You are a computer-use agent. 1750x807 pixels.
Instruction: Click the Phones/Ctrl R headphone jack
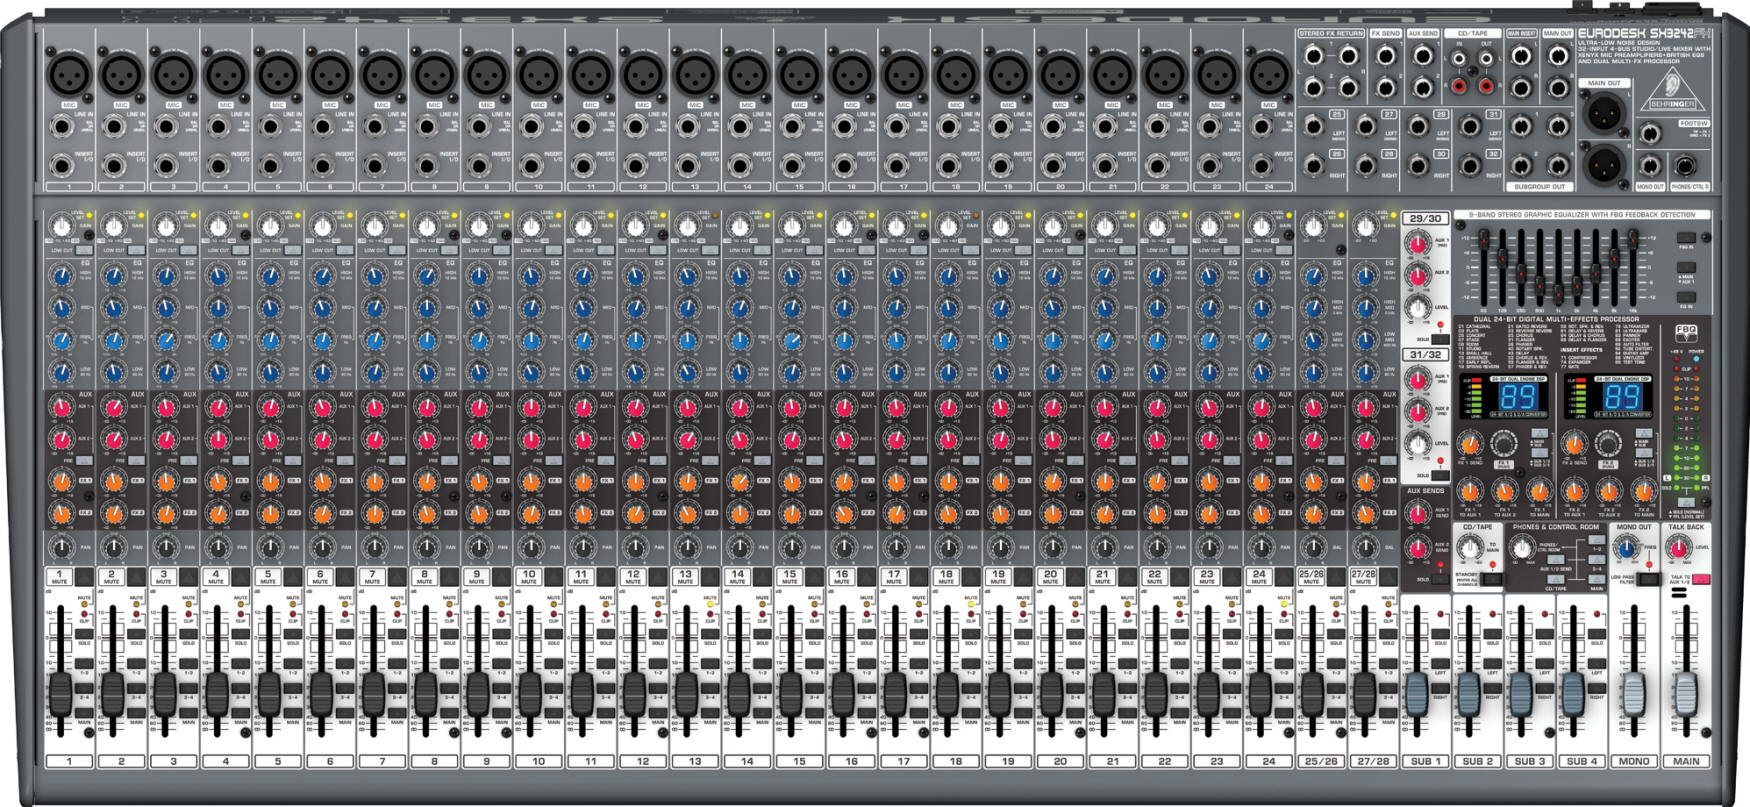coord(1685,167)
